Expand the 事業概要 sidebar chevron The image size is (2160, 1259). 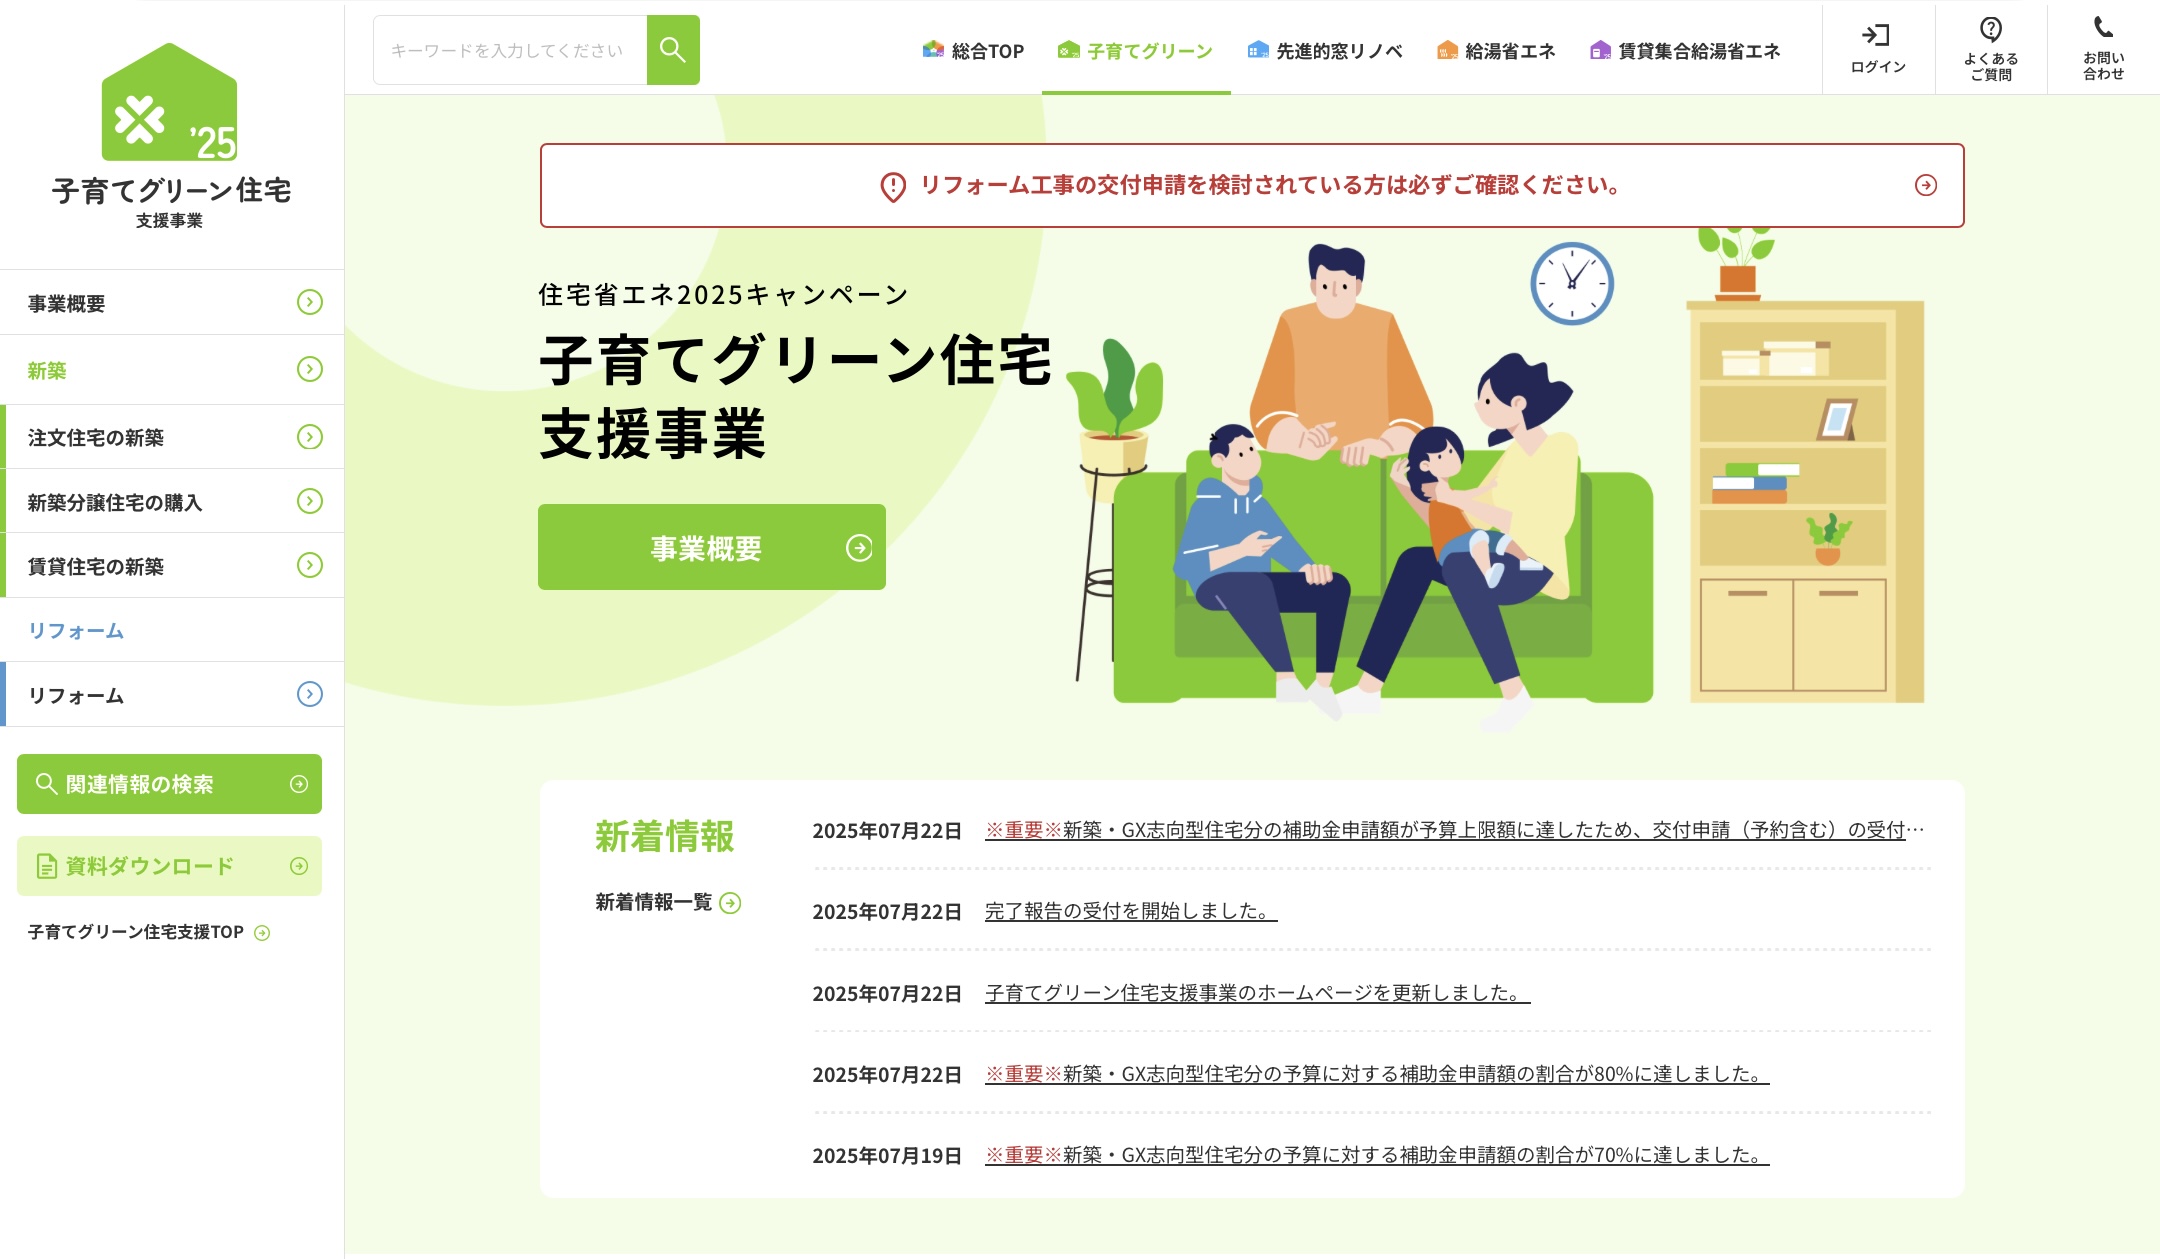tap(310, 302)
